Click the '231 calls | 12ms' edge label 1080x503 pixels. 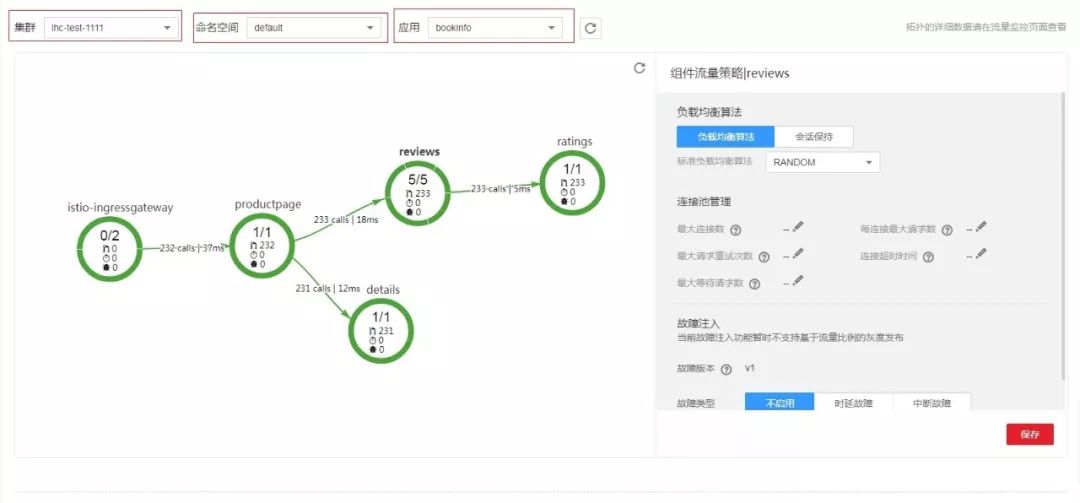[328, 288]
